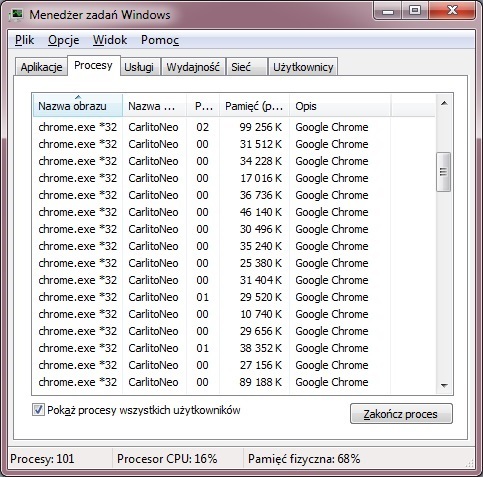Screen dimensions: 483x477
Task: Sort by Pamięć column header
Action: point(254,106)
